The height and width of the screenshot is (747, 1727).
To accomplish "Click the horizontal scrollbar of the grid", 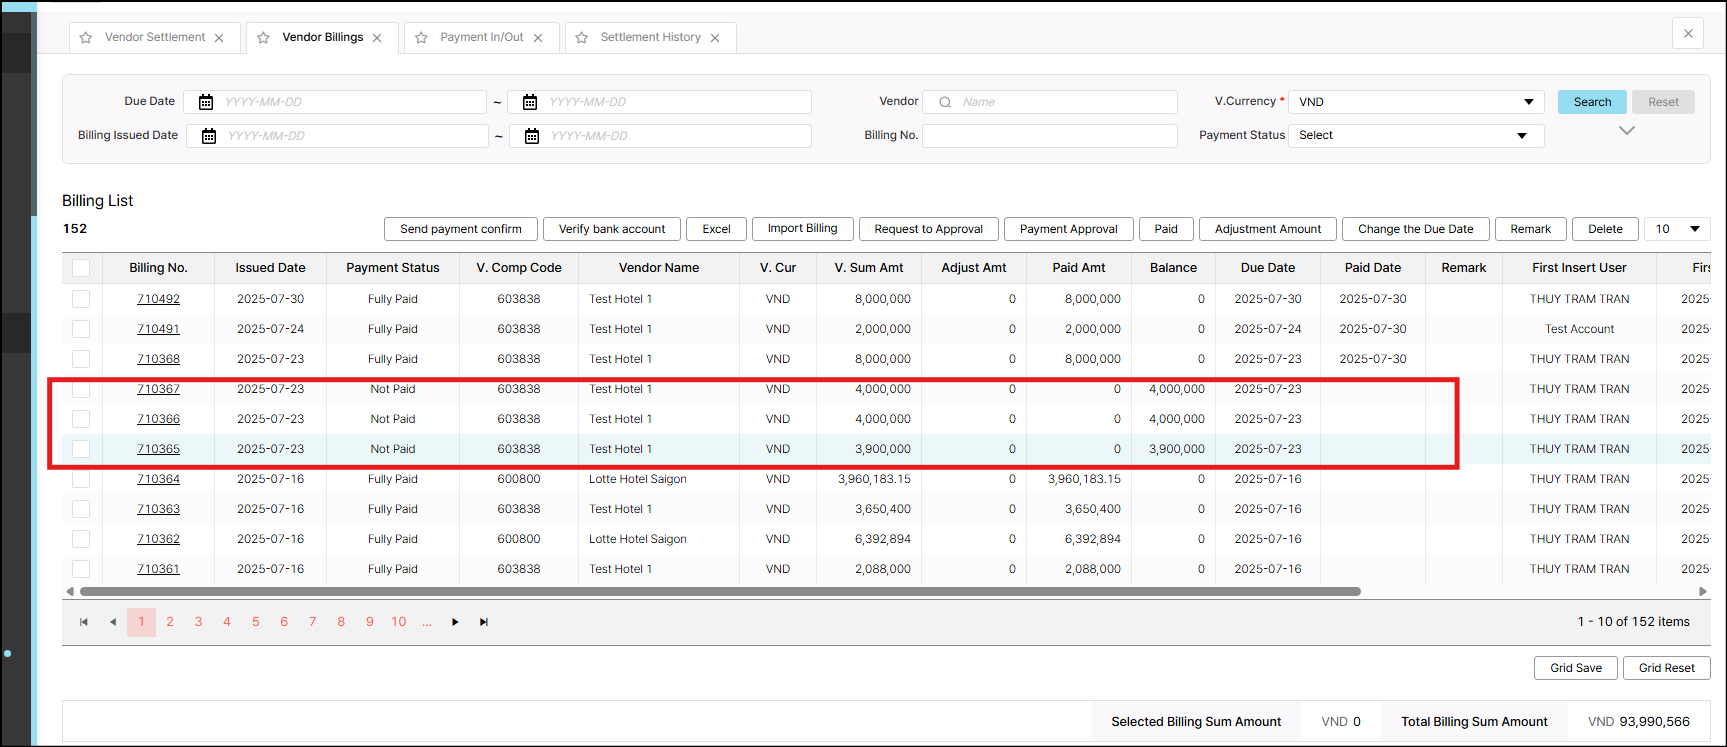I will pyautogui.click(x=720, y=592).
